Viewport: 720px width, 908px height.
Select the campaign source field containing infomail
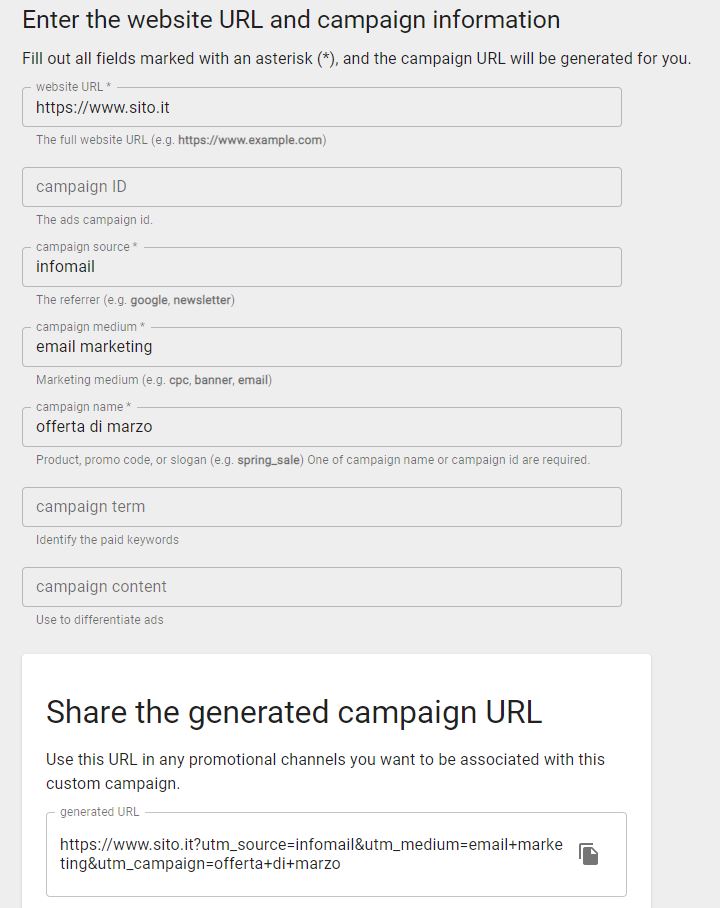[x=321, y=267]
